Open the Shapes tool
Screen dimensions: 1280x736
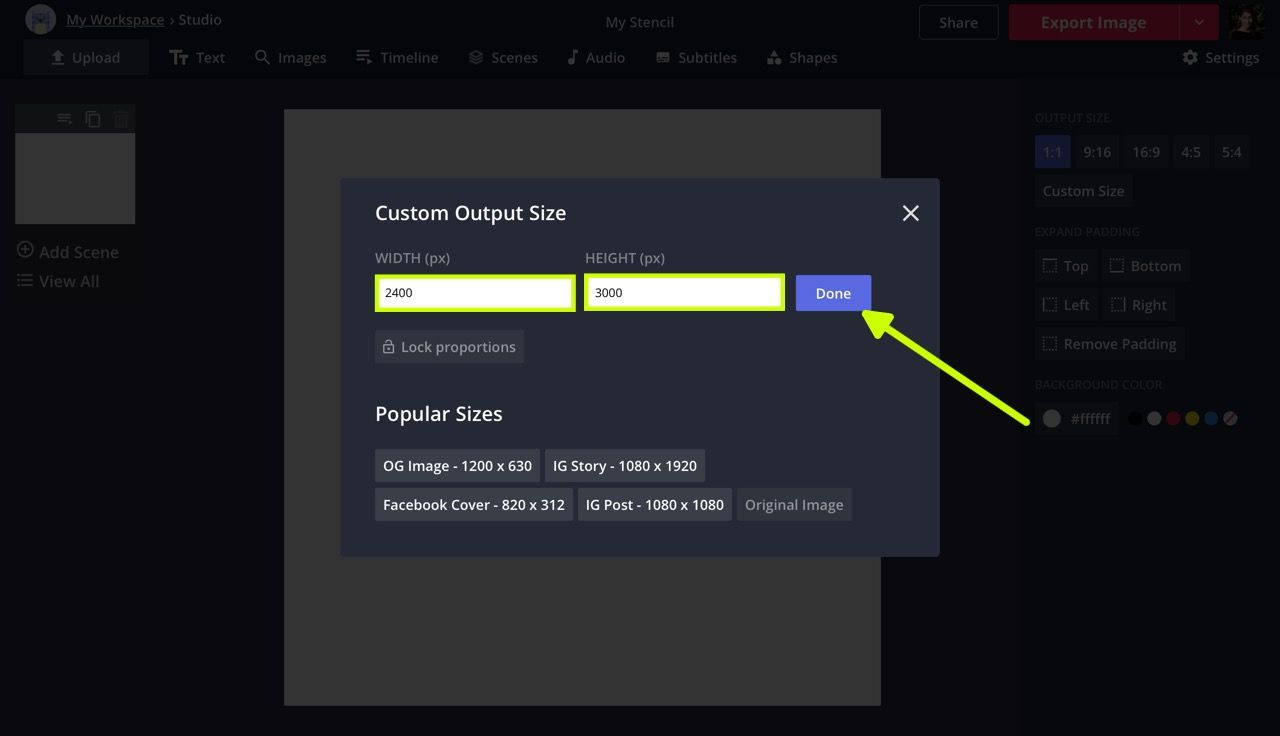[801, 58]
